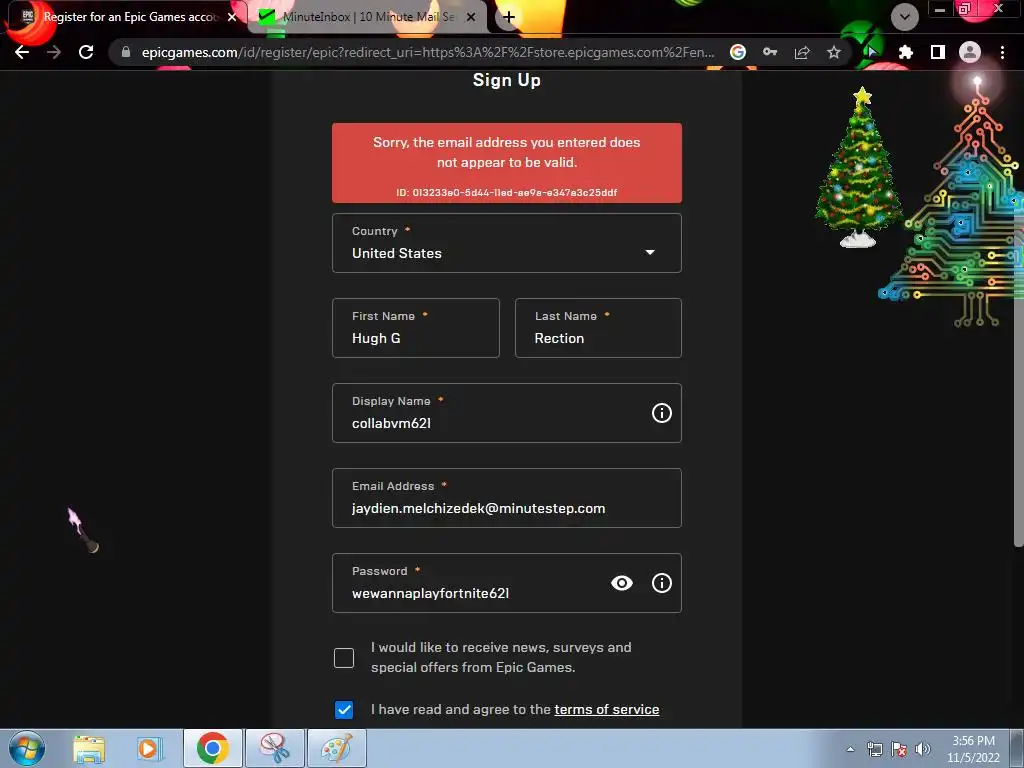The height and width of the screenshot is (768, 1024).
Task: Click the padlock site info icon
Action: pos(126,52)
